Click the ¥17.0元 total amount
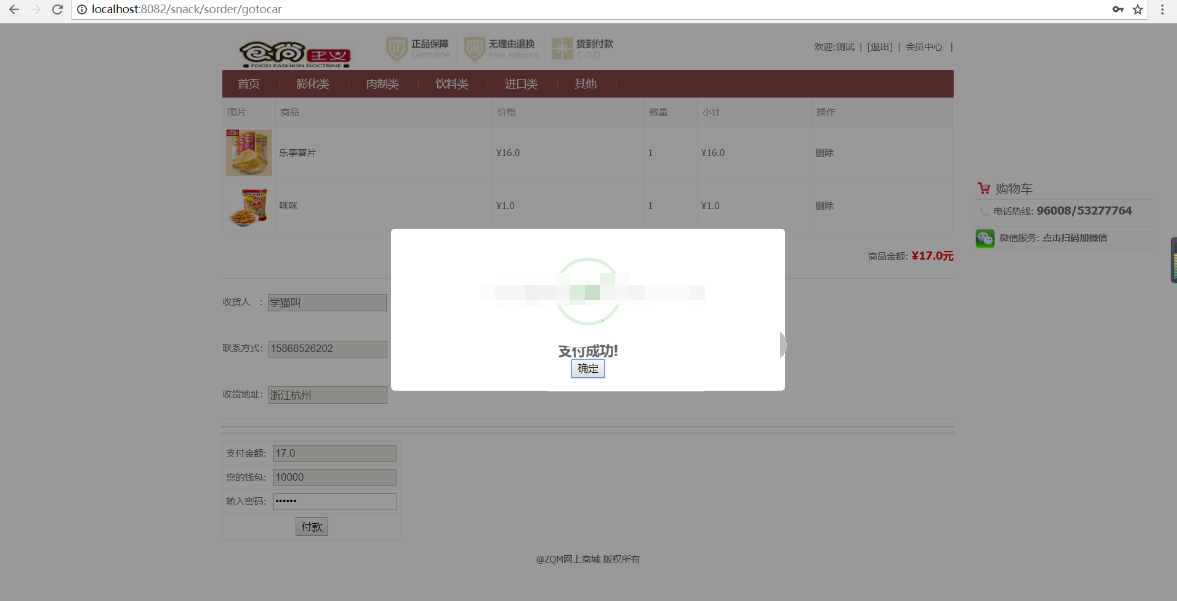Image resolution: width=1177 pixels, height=601 pixels. pyautogui.click(x=932, y=256)
